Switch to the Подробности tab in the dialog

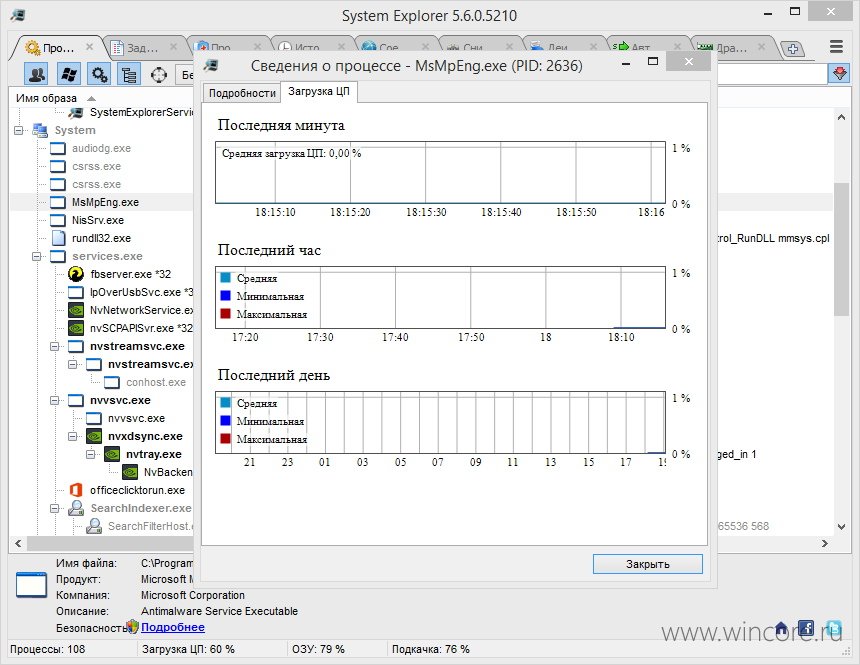coord(242,93)
